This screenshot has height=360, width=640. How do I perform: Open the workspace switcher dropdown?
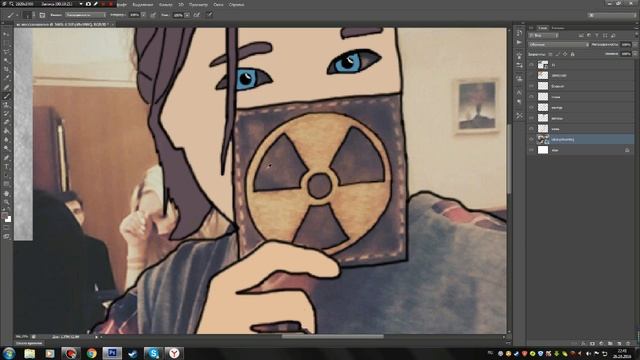(x=612, y=15)
